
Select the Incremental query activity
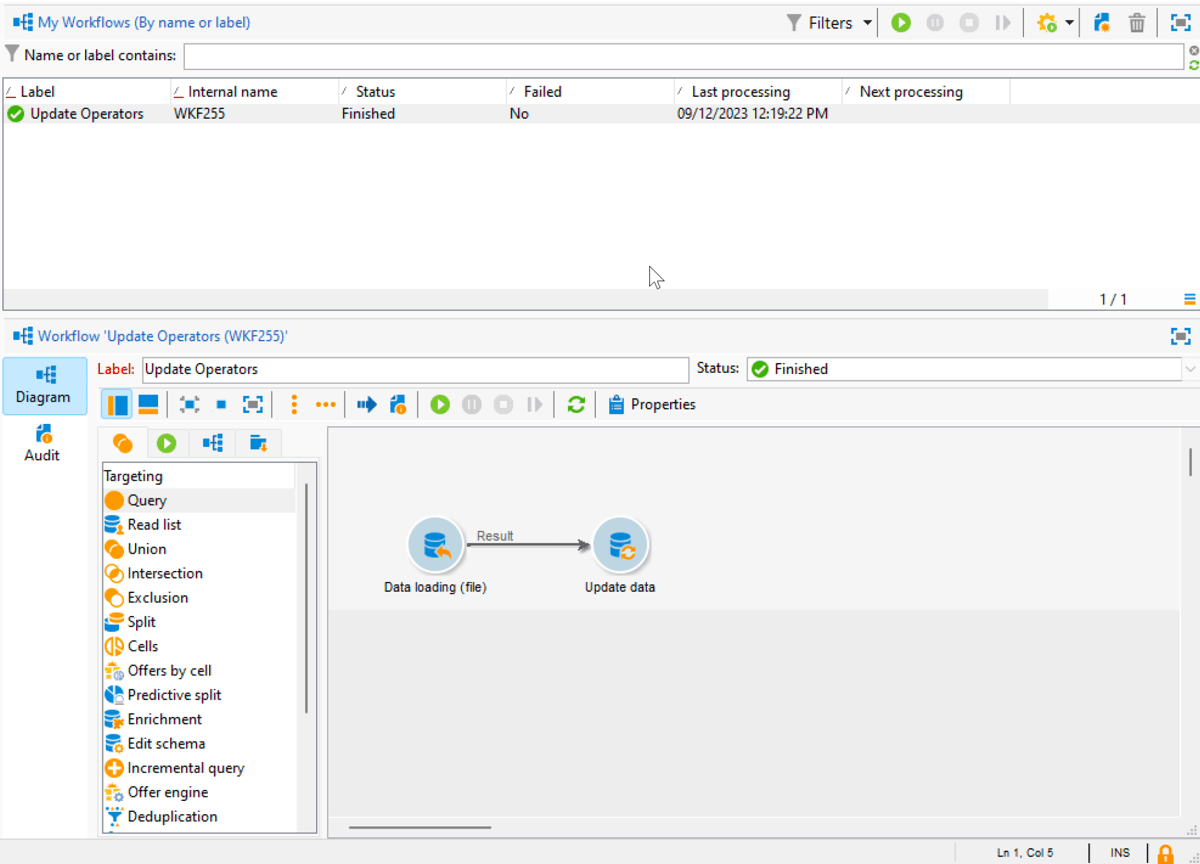(200, 768)
